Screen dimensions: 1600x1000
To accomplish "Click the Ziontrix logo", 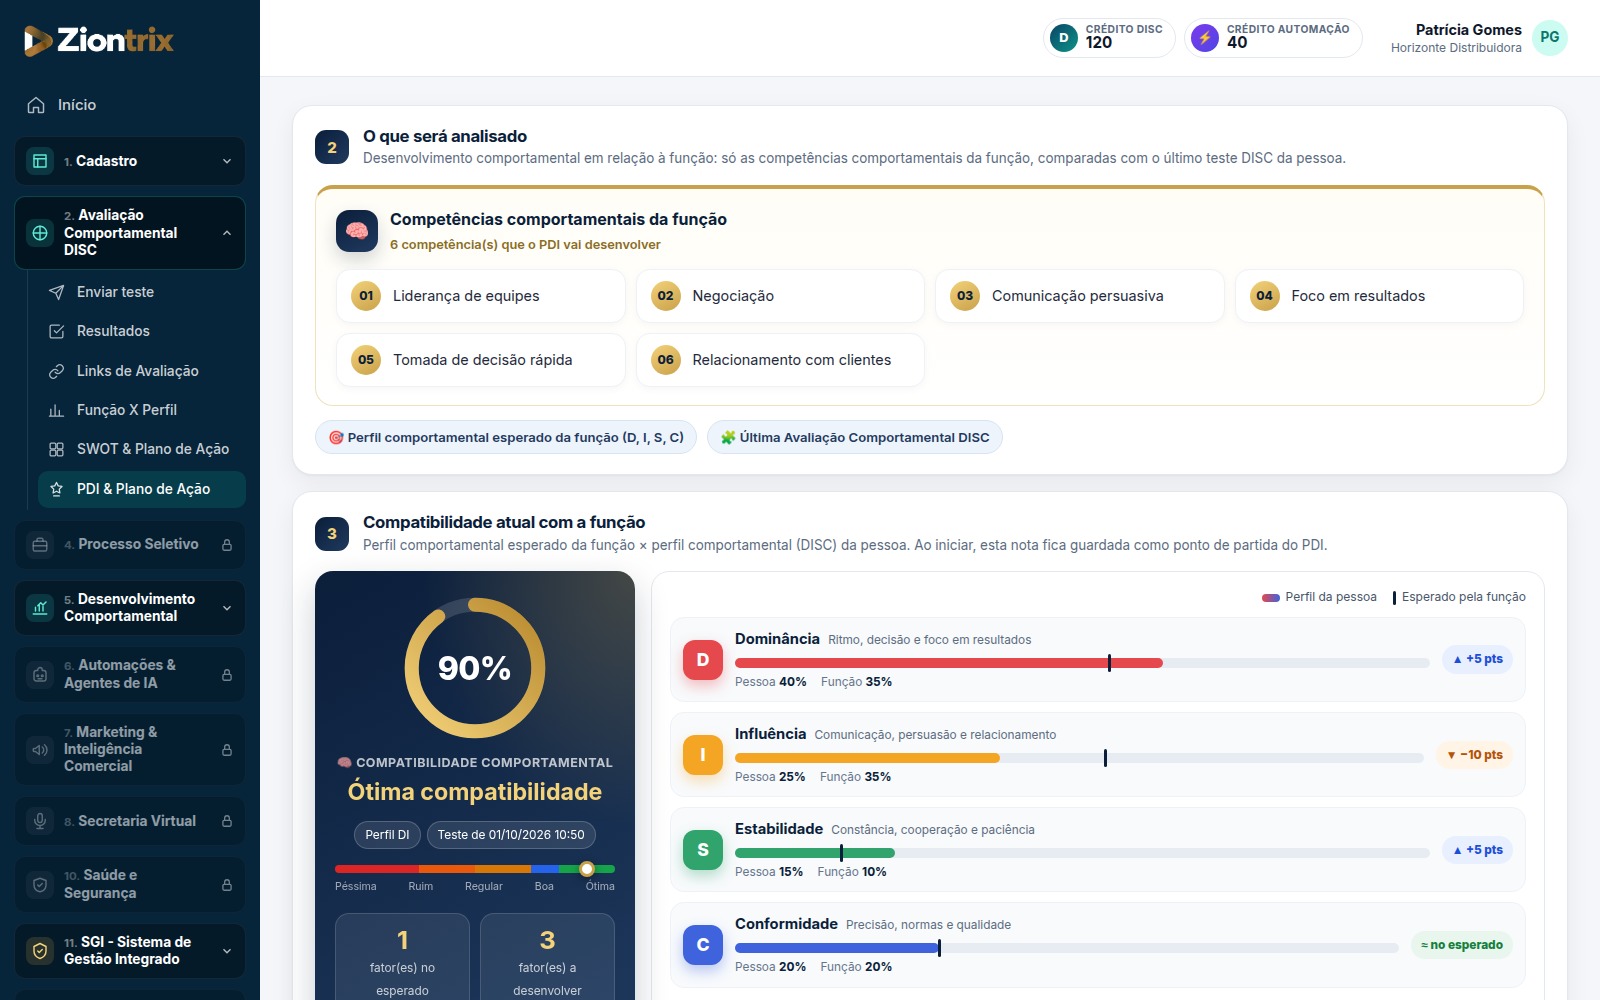I will (98, 40).
